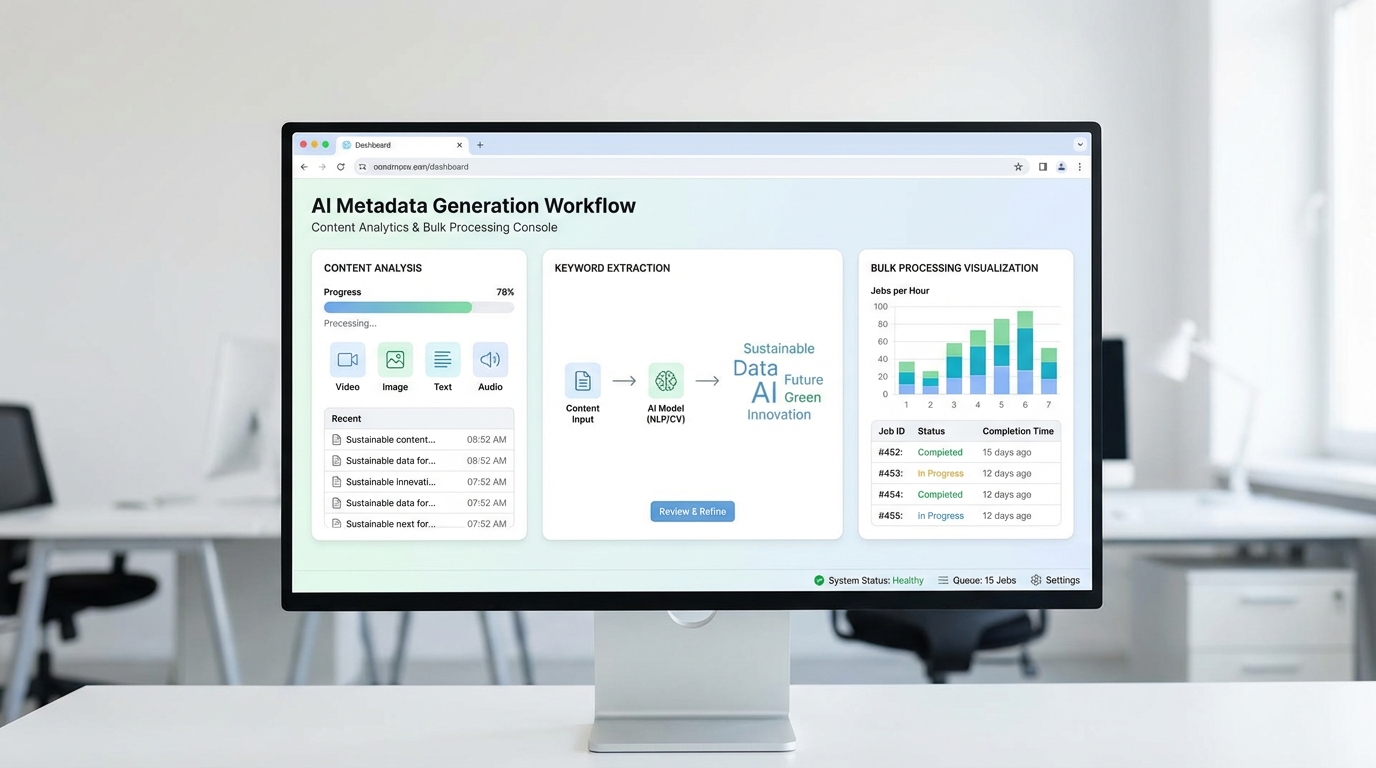Open a new tab with the plus button
This screenshot has width=1376, height=768.
tap(479, 144)
